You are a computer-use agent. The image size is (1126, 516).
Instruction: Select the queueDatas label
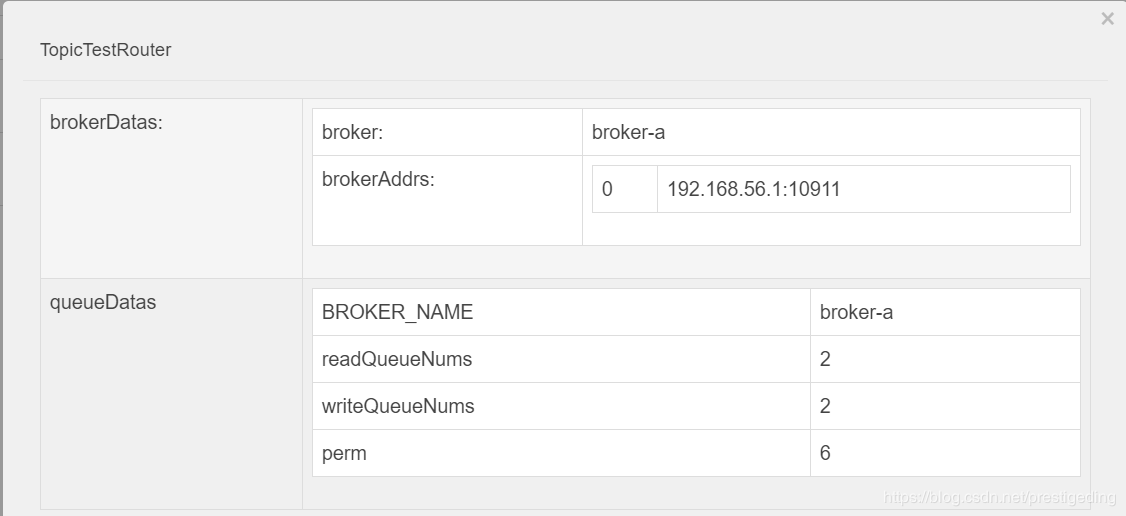tap(103, 302)
